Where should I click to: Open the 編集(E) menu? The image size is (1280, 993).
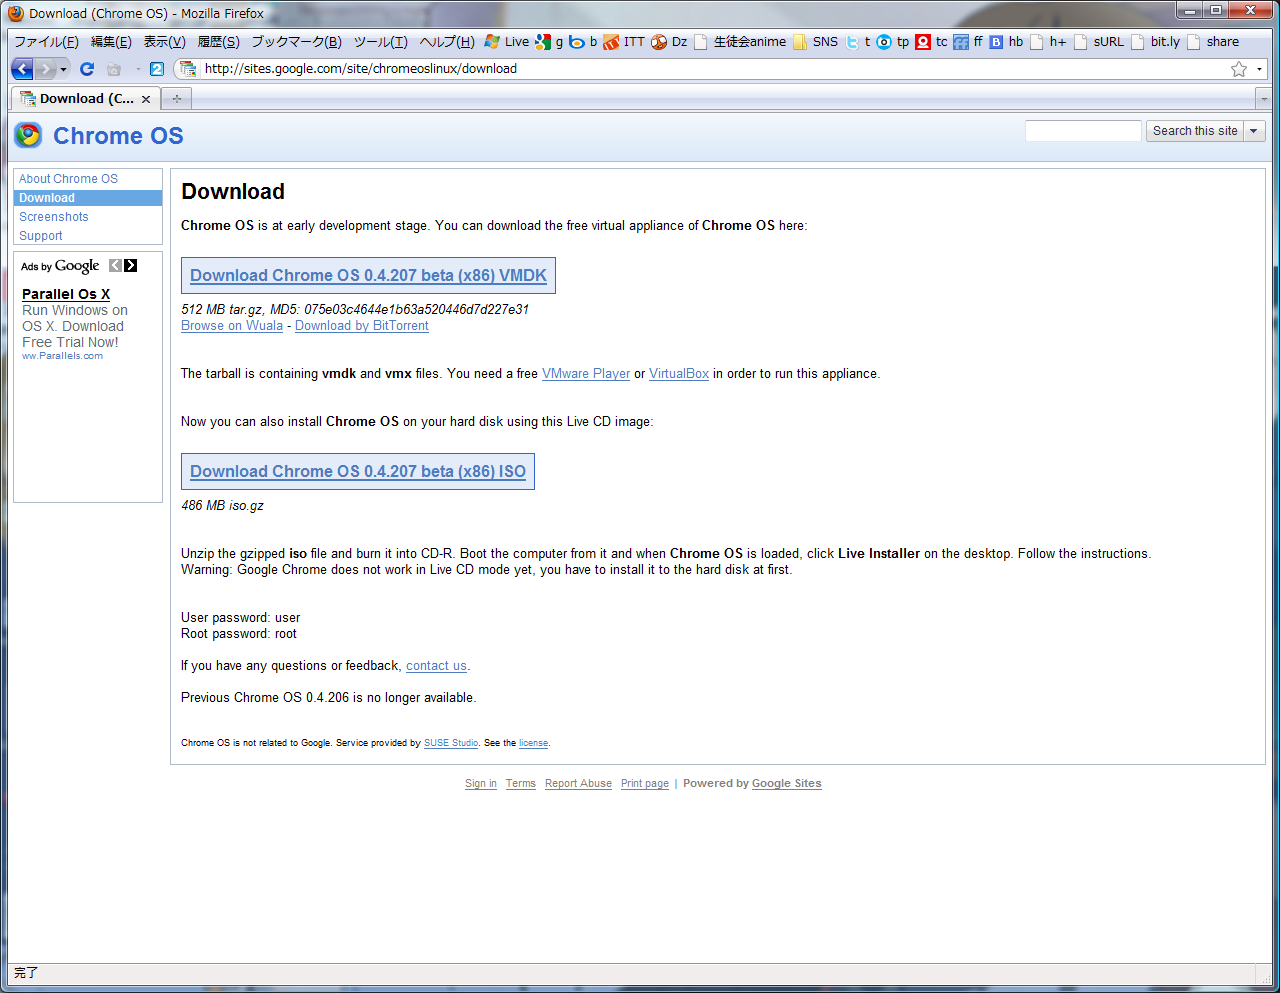click(x=111, y=42)
